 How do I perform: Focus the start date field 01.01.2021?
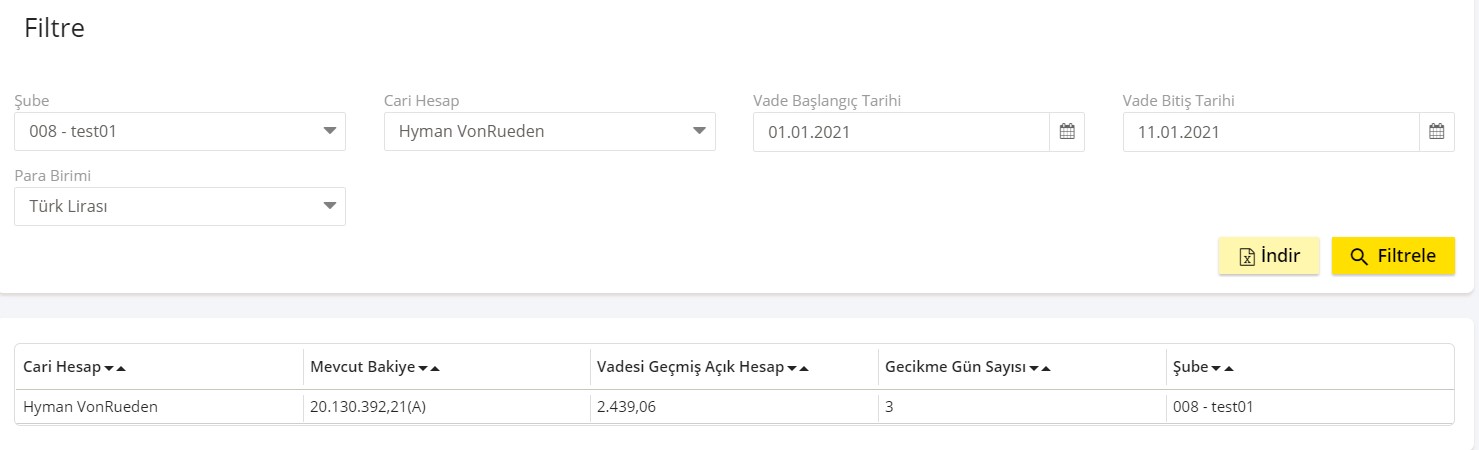pyautogui.click(x=901, y=131)
